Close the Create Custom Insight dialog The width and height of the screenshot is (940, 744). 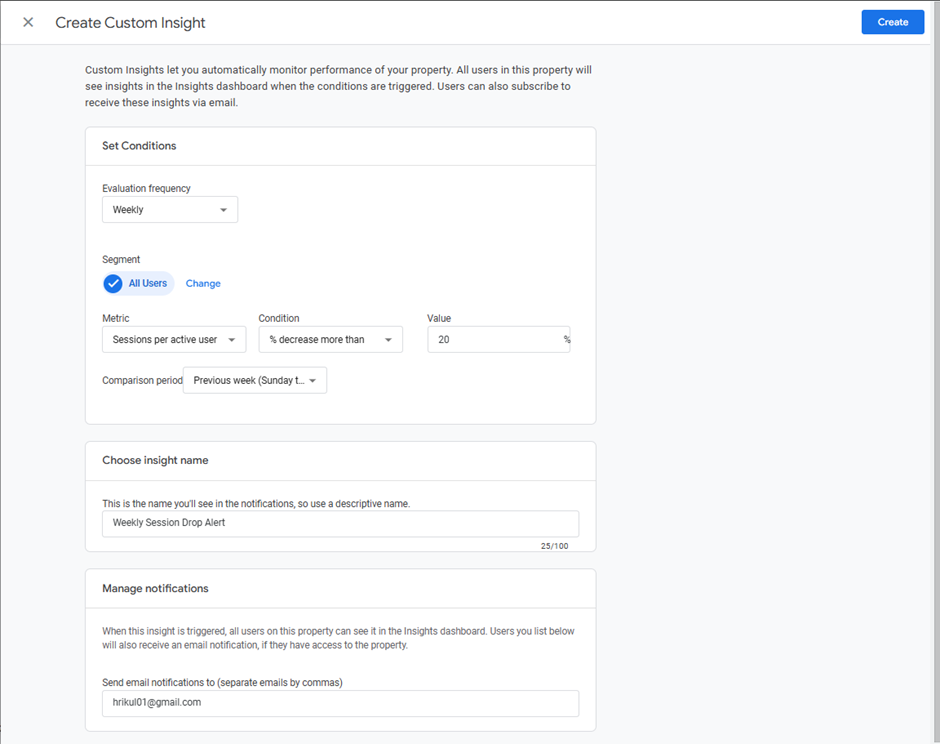(x=28, y=22)
